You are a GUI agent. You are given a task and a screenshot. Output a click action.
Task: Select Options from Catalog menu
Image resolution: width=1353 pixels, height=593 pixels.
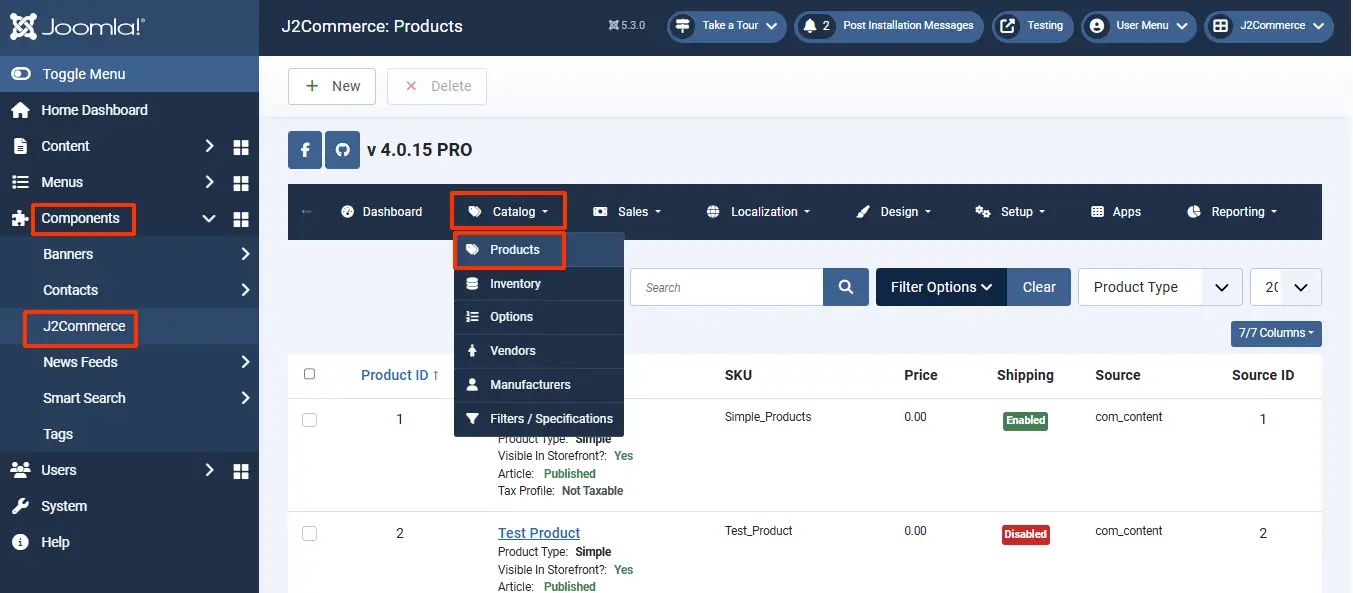pyautogui.click(x=539, y=317)
